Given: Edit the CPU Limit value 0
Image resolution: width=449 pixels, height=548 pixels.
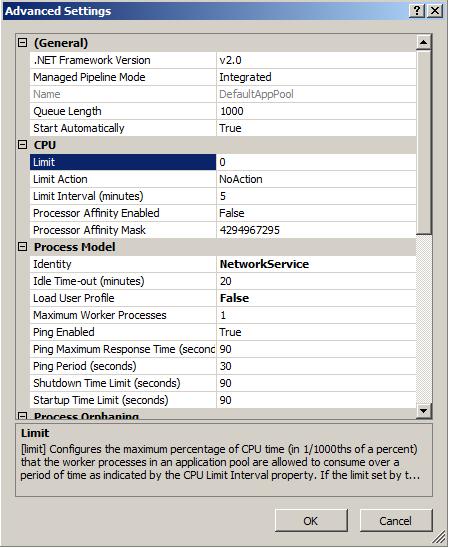Looking at the screenshot, I should coord(316,162).
